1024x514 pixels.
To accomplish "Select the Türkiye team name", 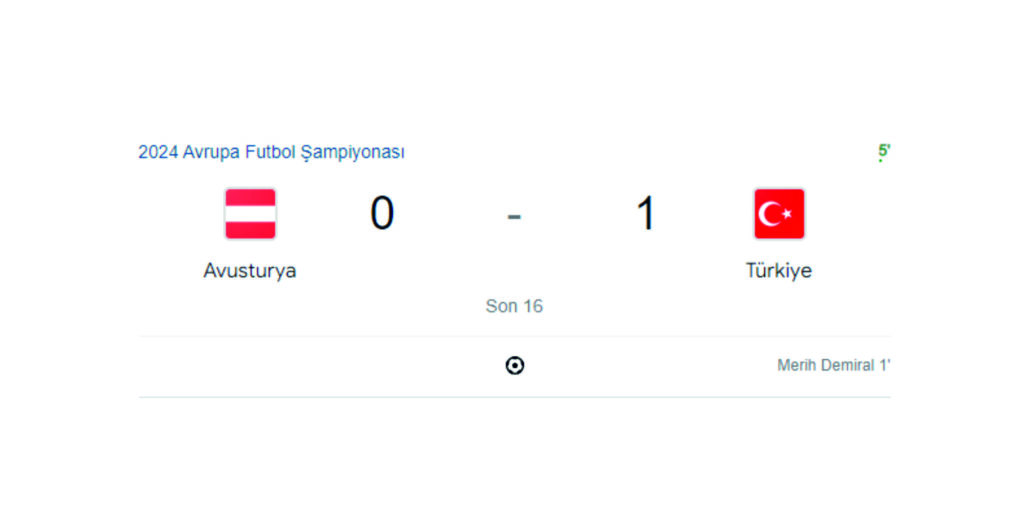I will pos(779,270).
